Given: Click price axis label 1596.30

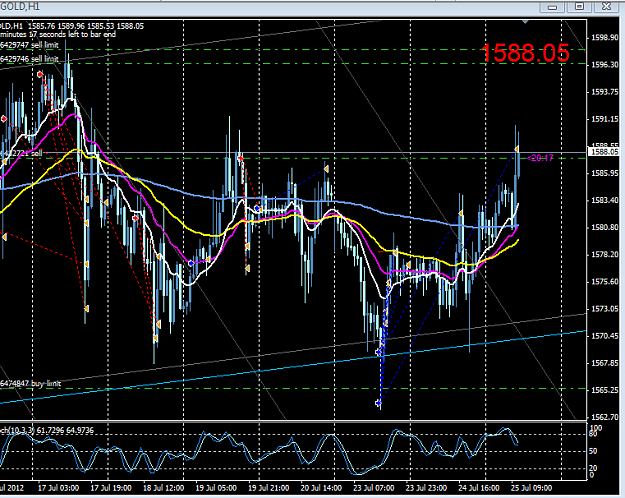Looking at the screenshot, I should (x=604, y=65).
